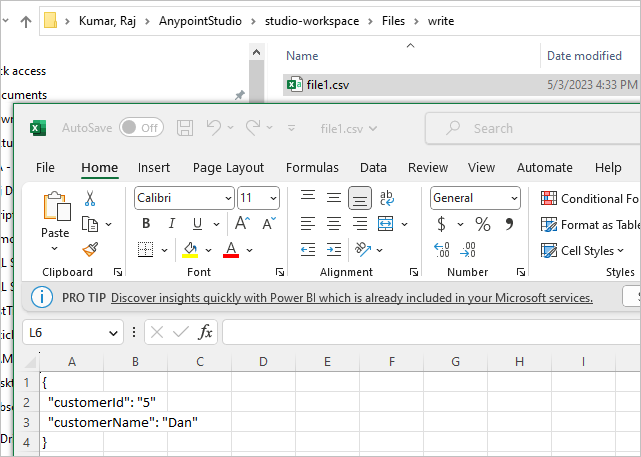Click the Percent Style icon
This screenshot has width=641, height=457.
point(483,224)
